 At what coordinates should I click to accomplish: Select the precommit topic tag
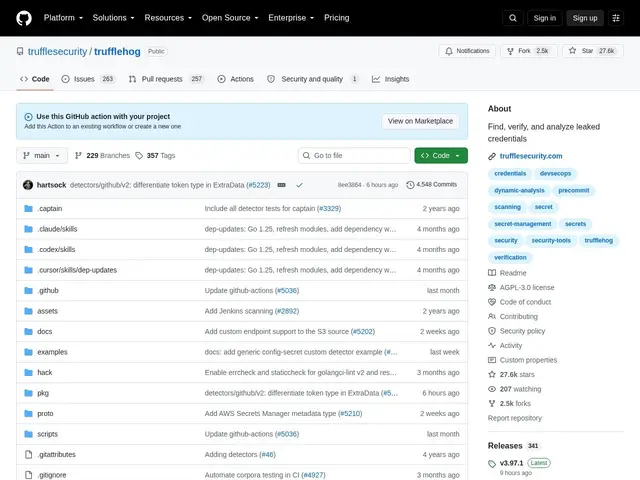573,191
